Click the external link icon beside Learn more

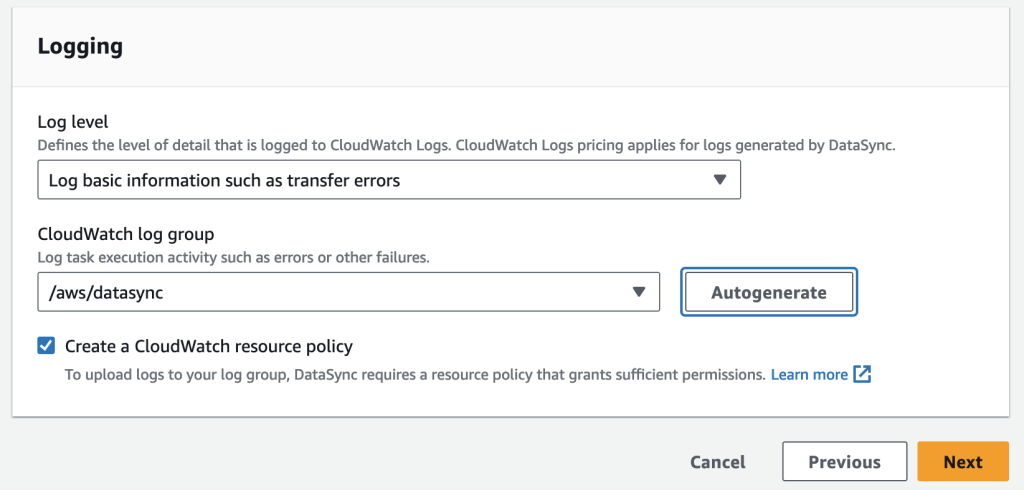pyautogui.click(x=862, y=375)
